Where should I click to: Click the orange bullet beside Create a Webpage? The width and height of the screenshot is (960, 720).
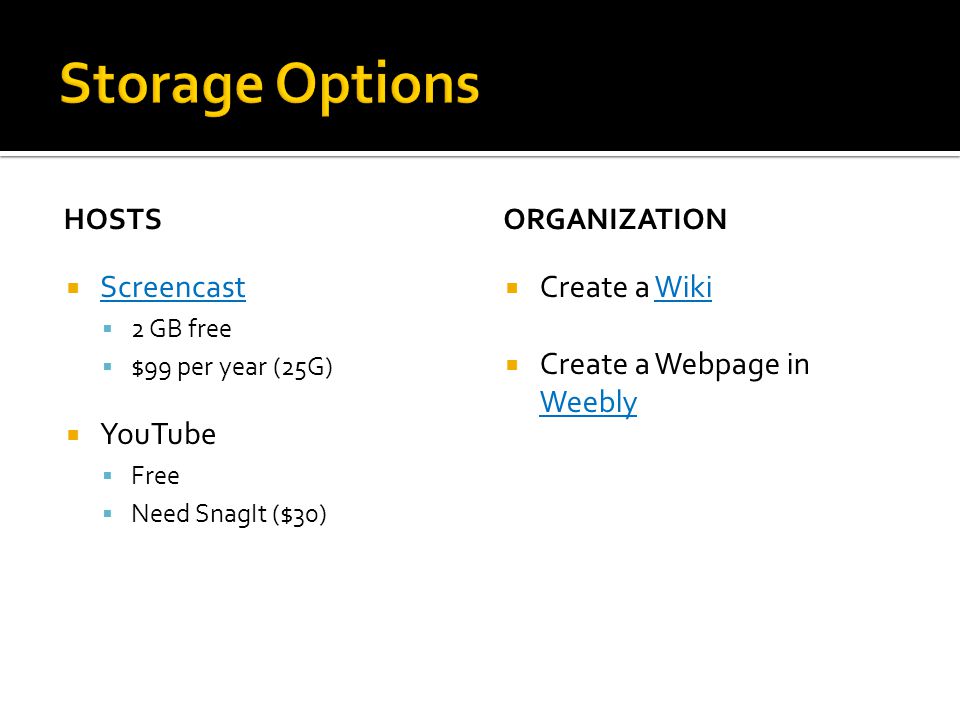[x=512, y=366]
